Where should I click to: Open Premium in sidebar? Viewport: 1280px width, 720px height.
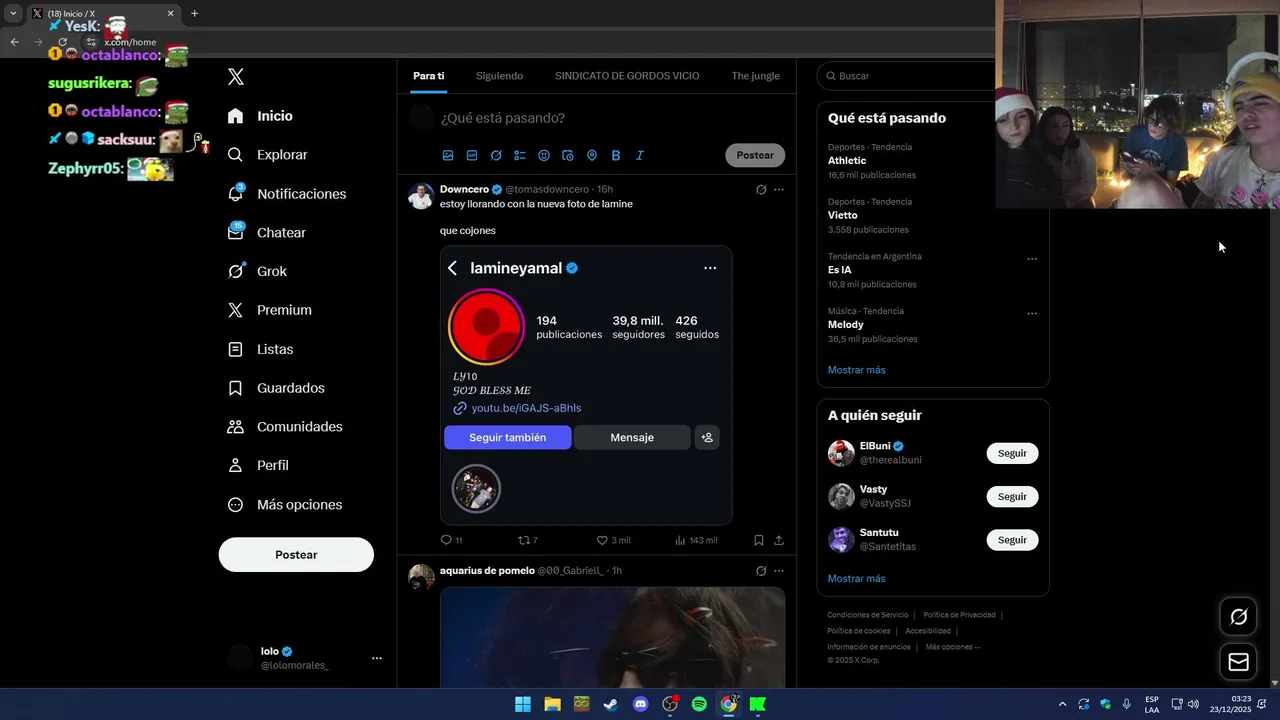(x=271, y=310)
